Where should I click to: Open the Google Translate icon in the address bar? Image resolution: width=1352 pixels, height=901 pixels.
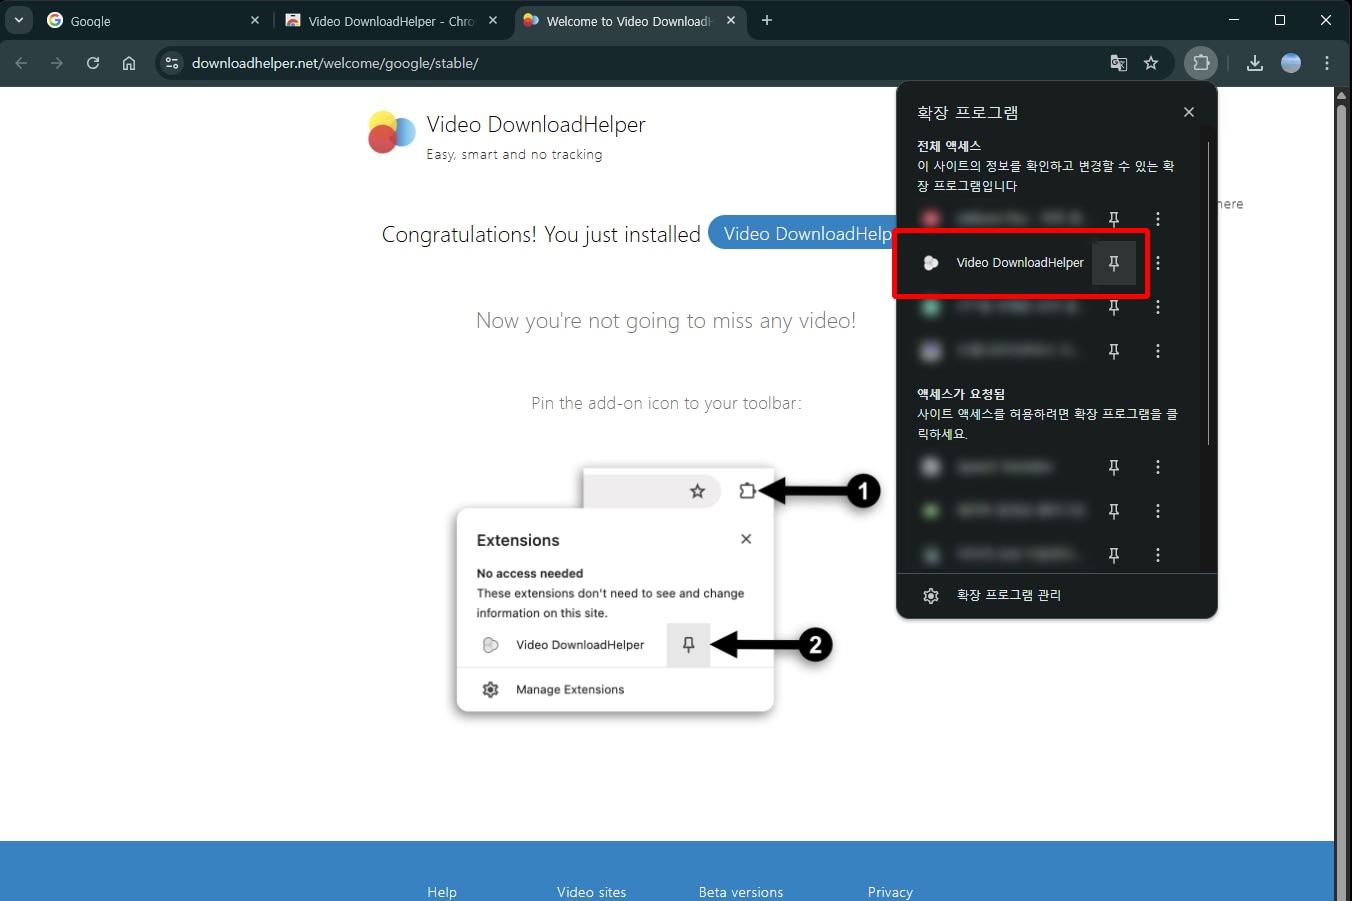coord(1119,63)
